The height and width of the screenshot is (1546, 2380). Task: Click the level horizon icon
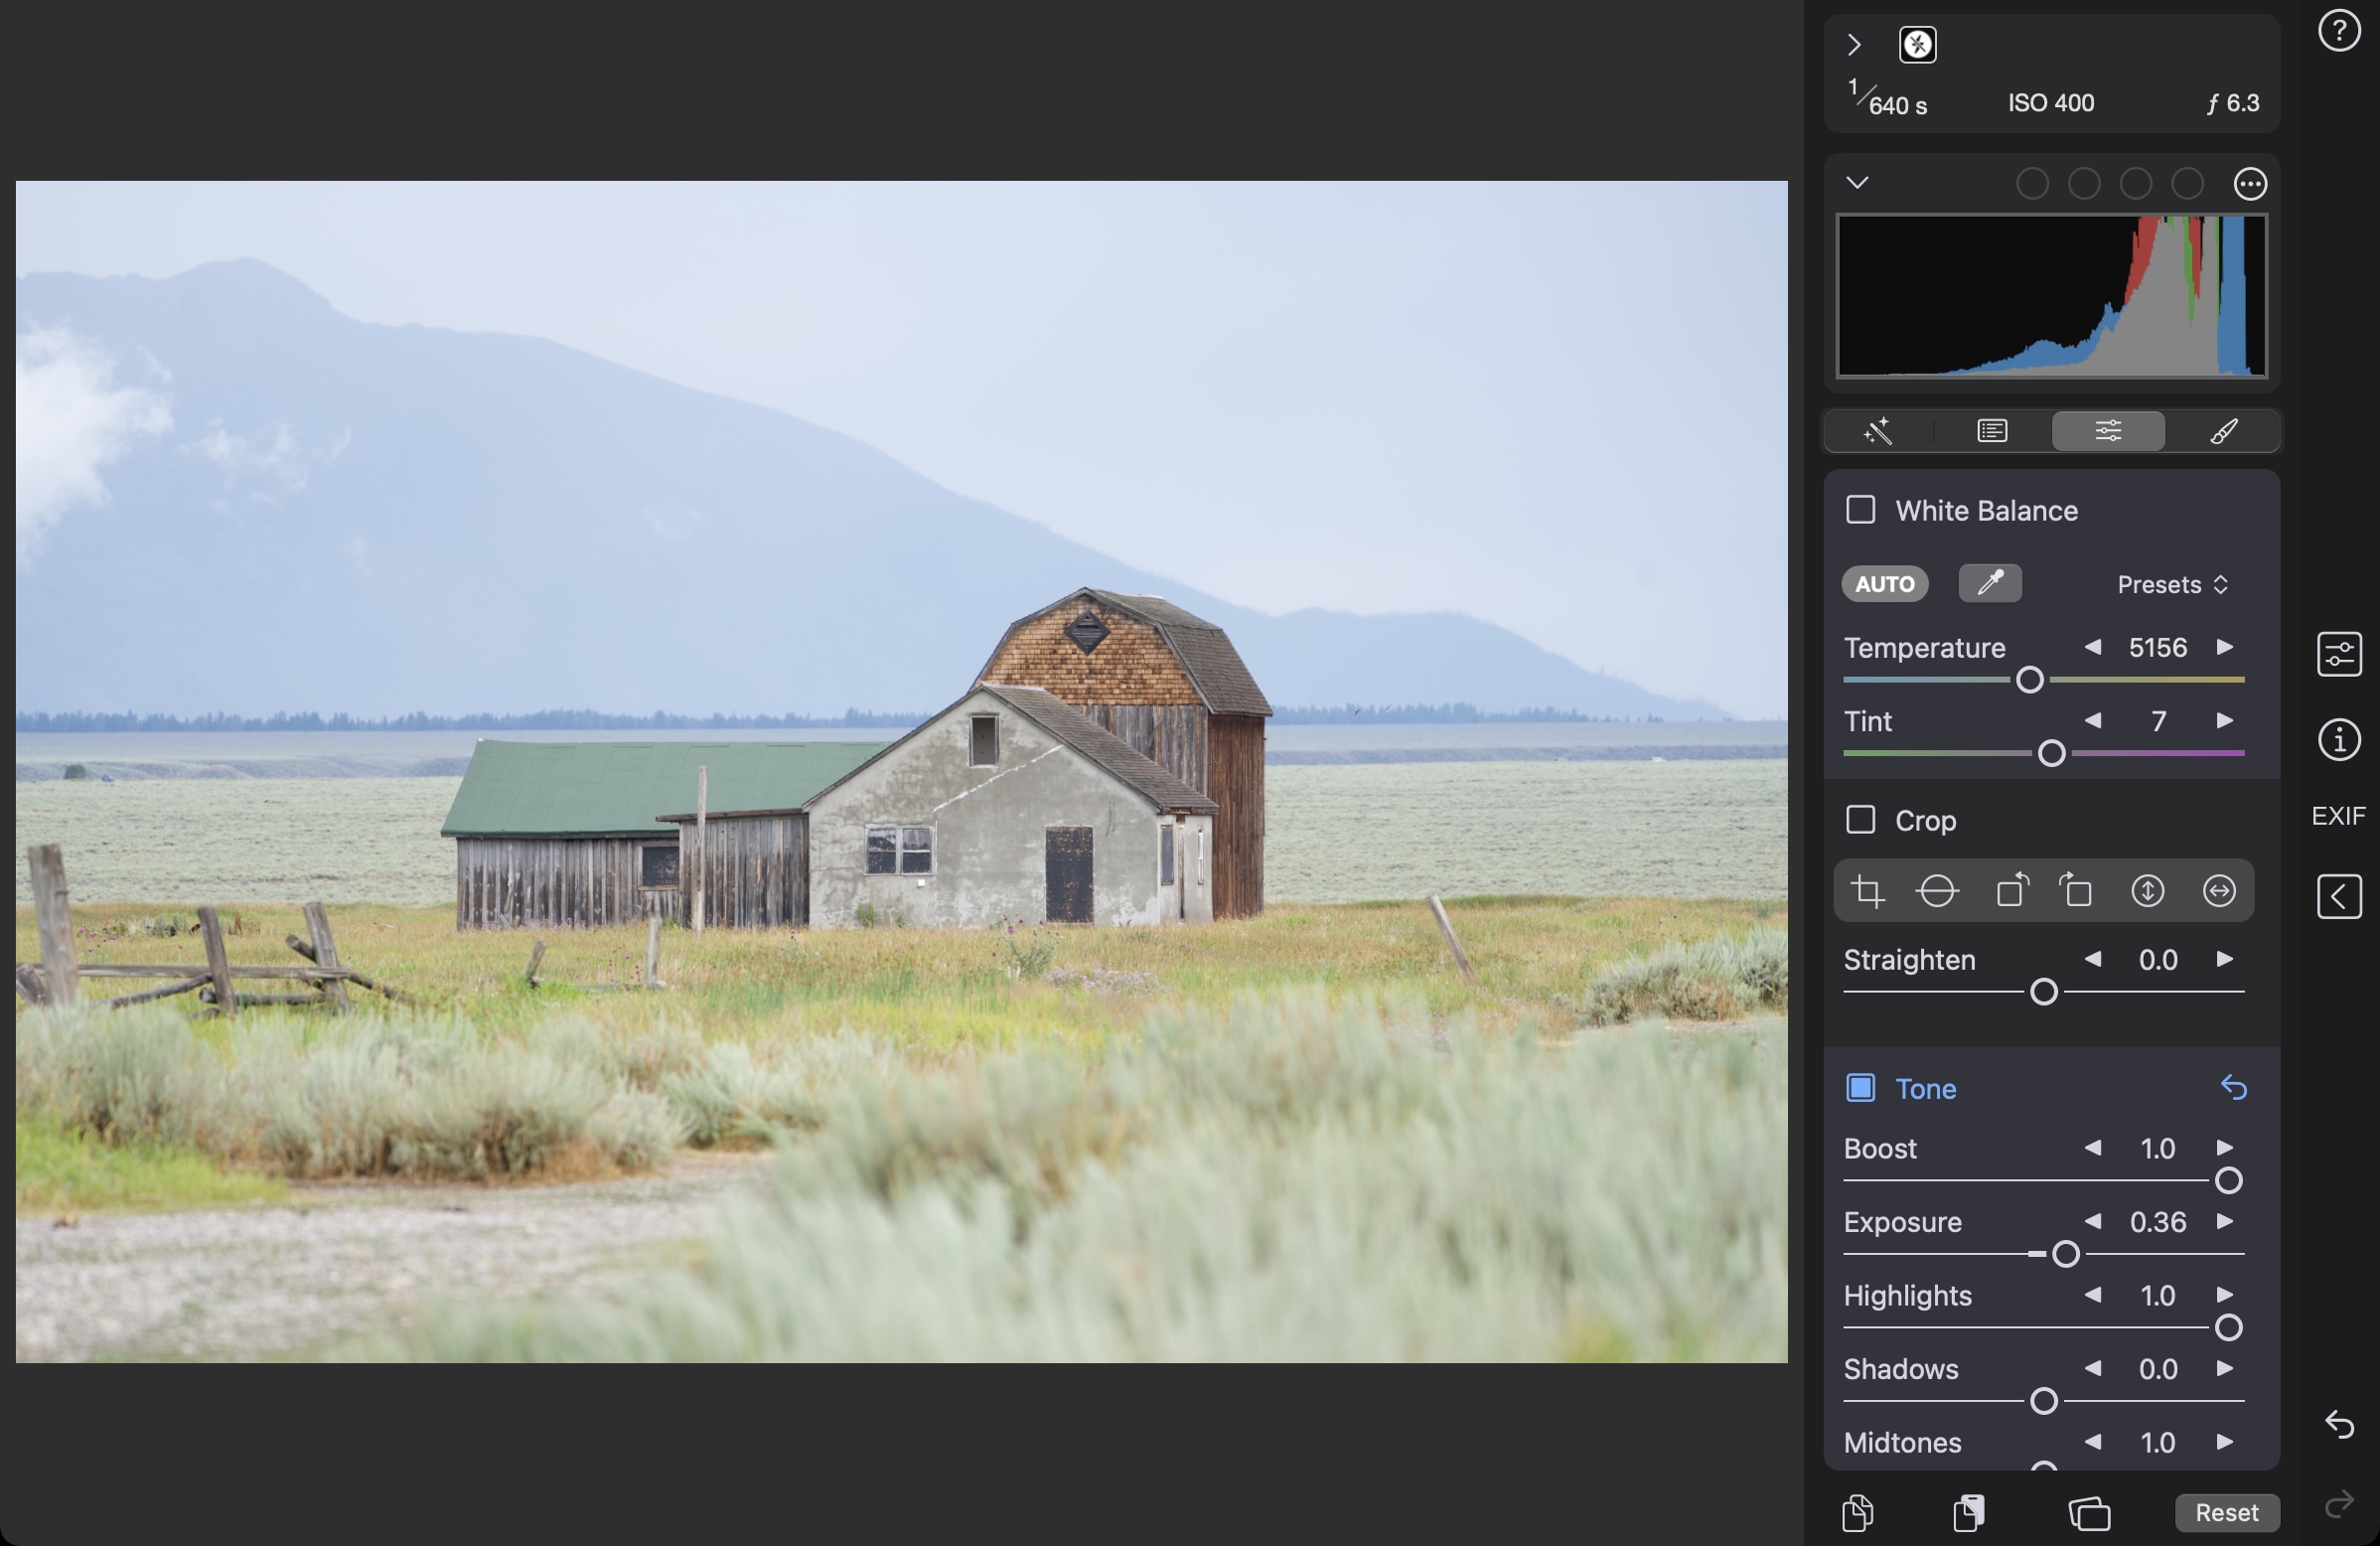(x=1937, y=891)
